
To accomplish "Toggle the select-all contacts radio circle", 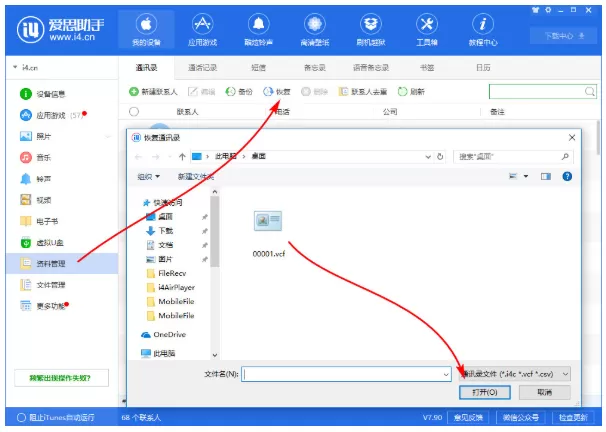I will tap(134, 112).
